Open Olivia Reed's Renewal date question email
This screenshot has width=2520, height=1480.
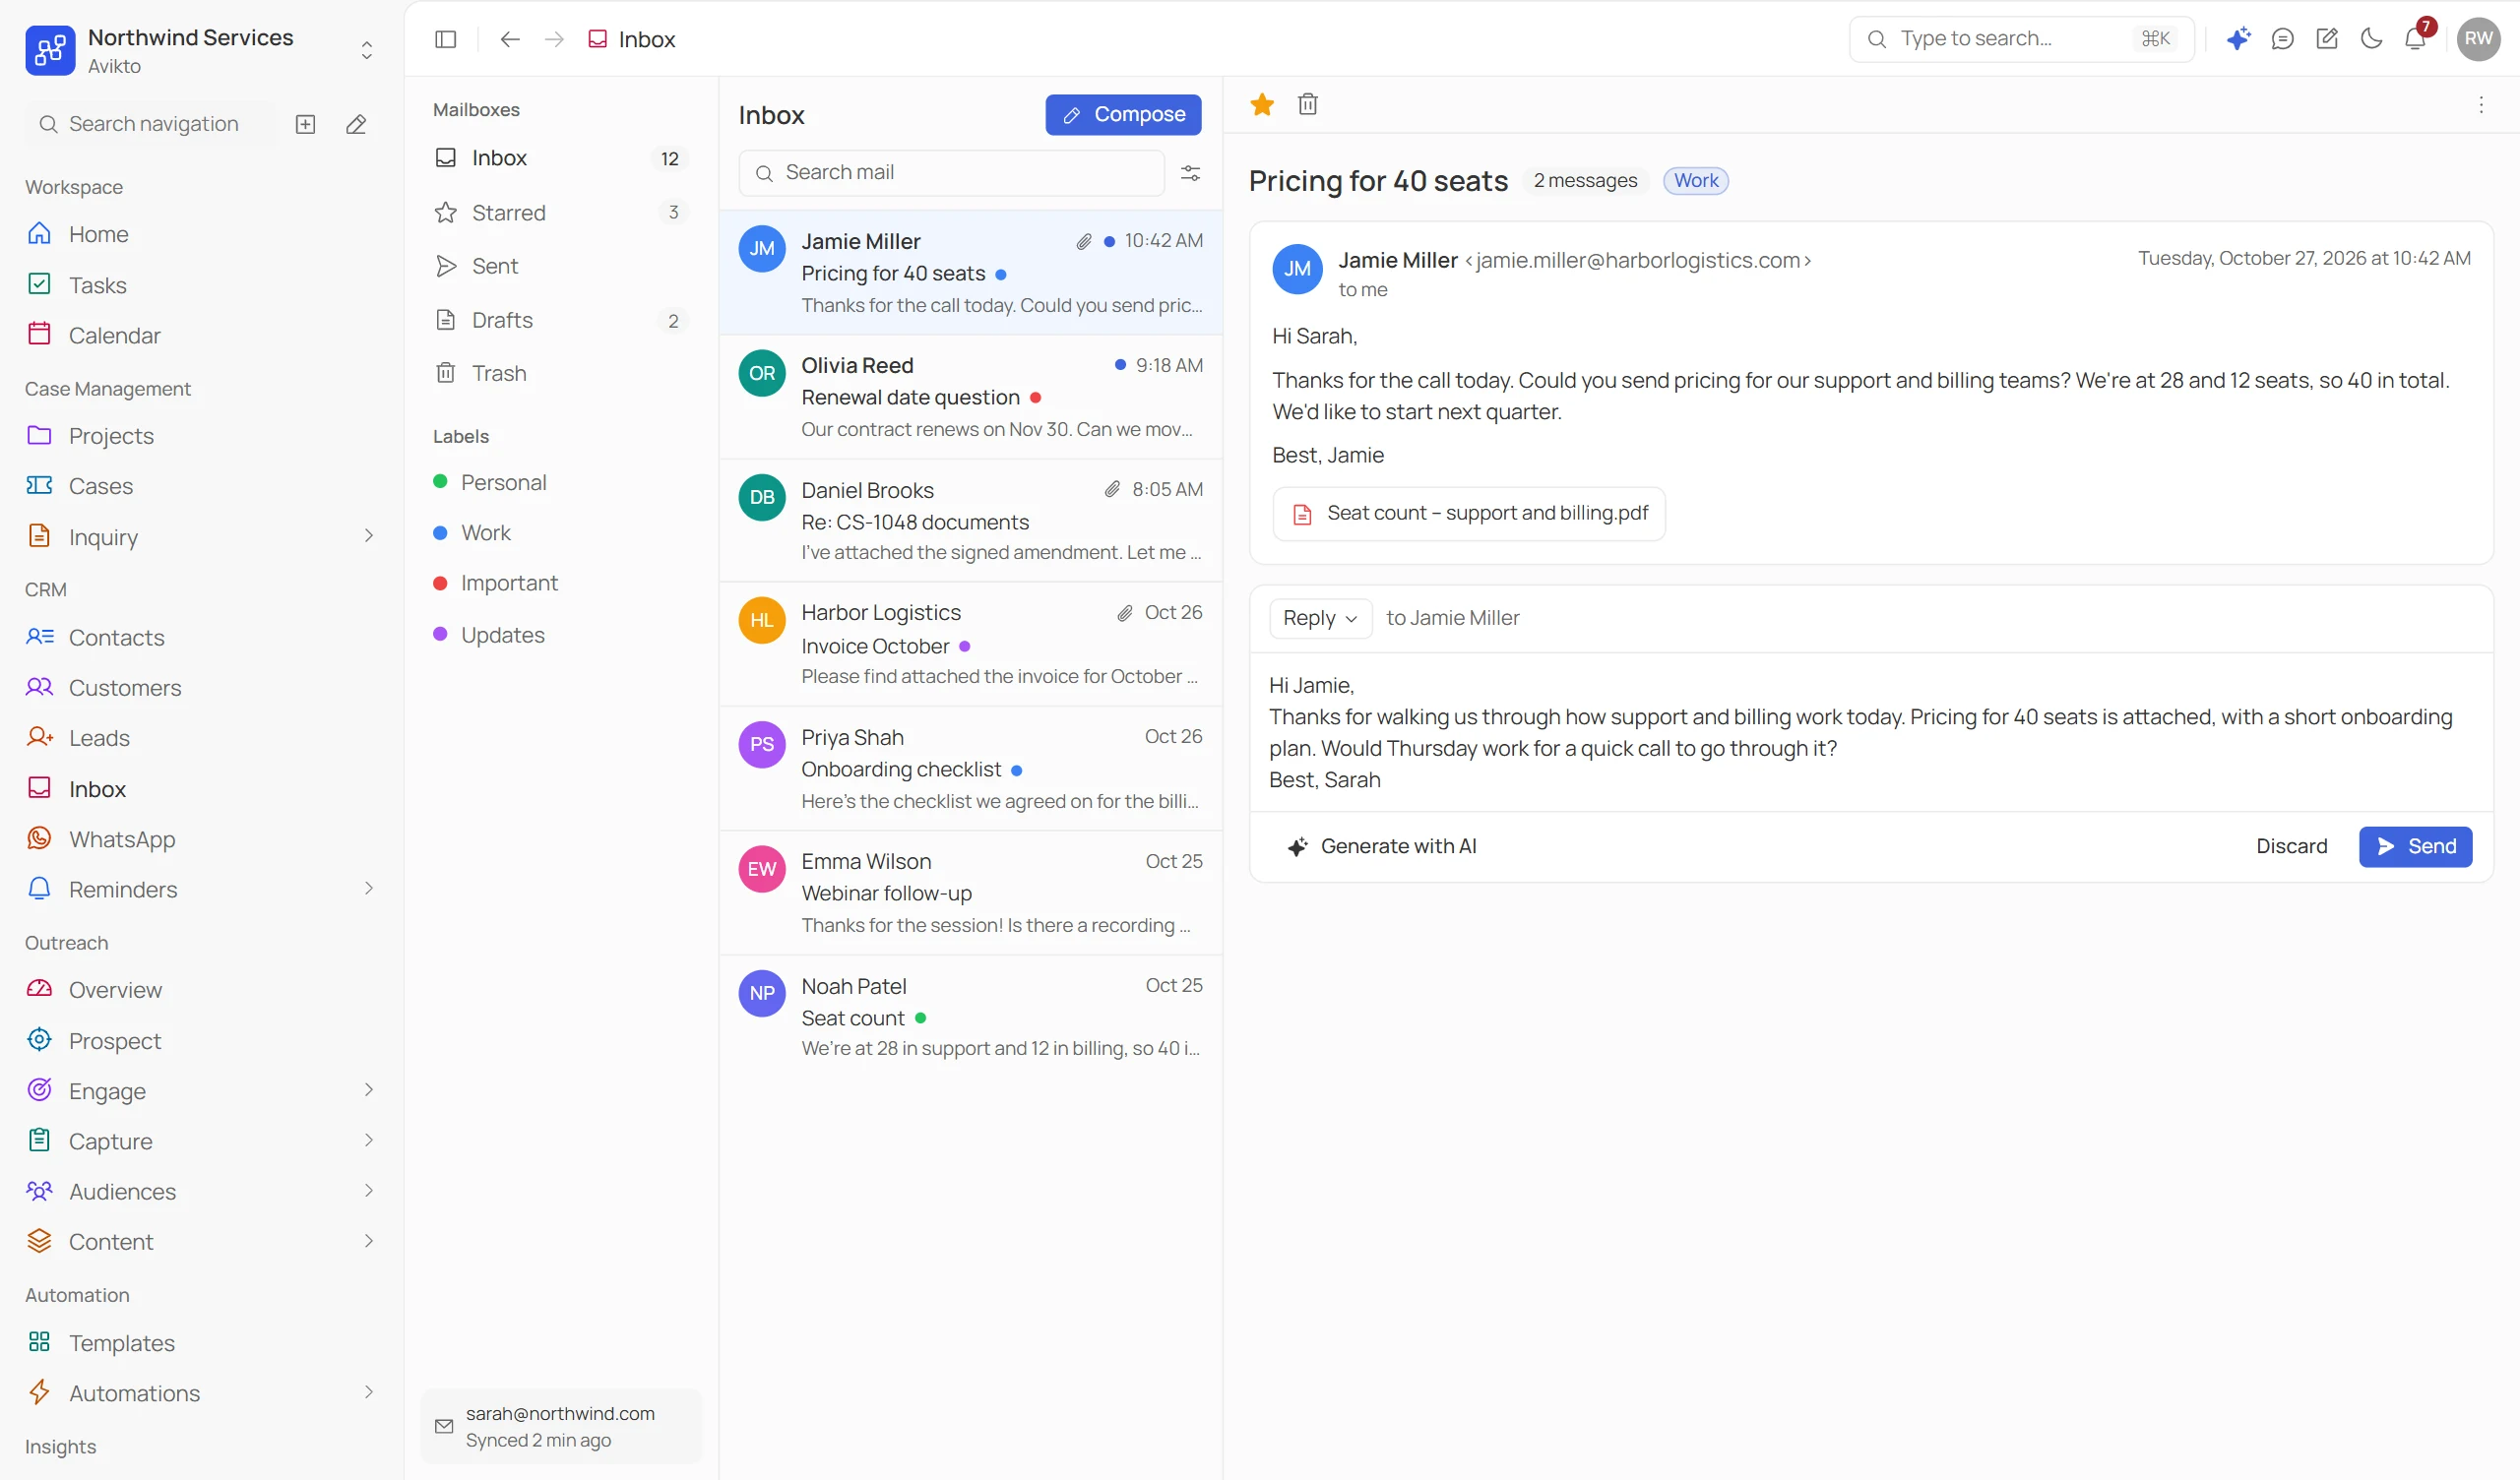(x=970, y=397)
